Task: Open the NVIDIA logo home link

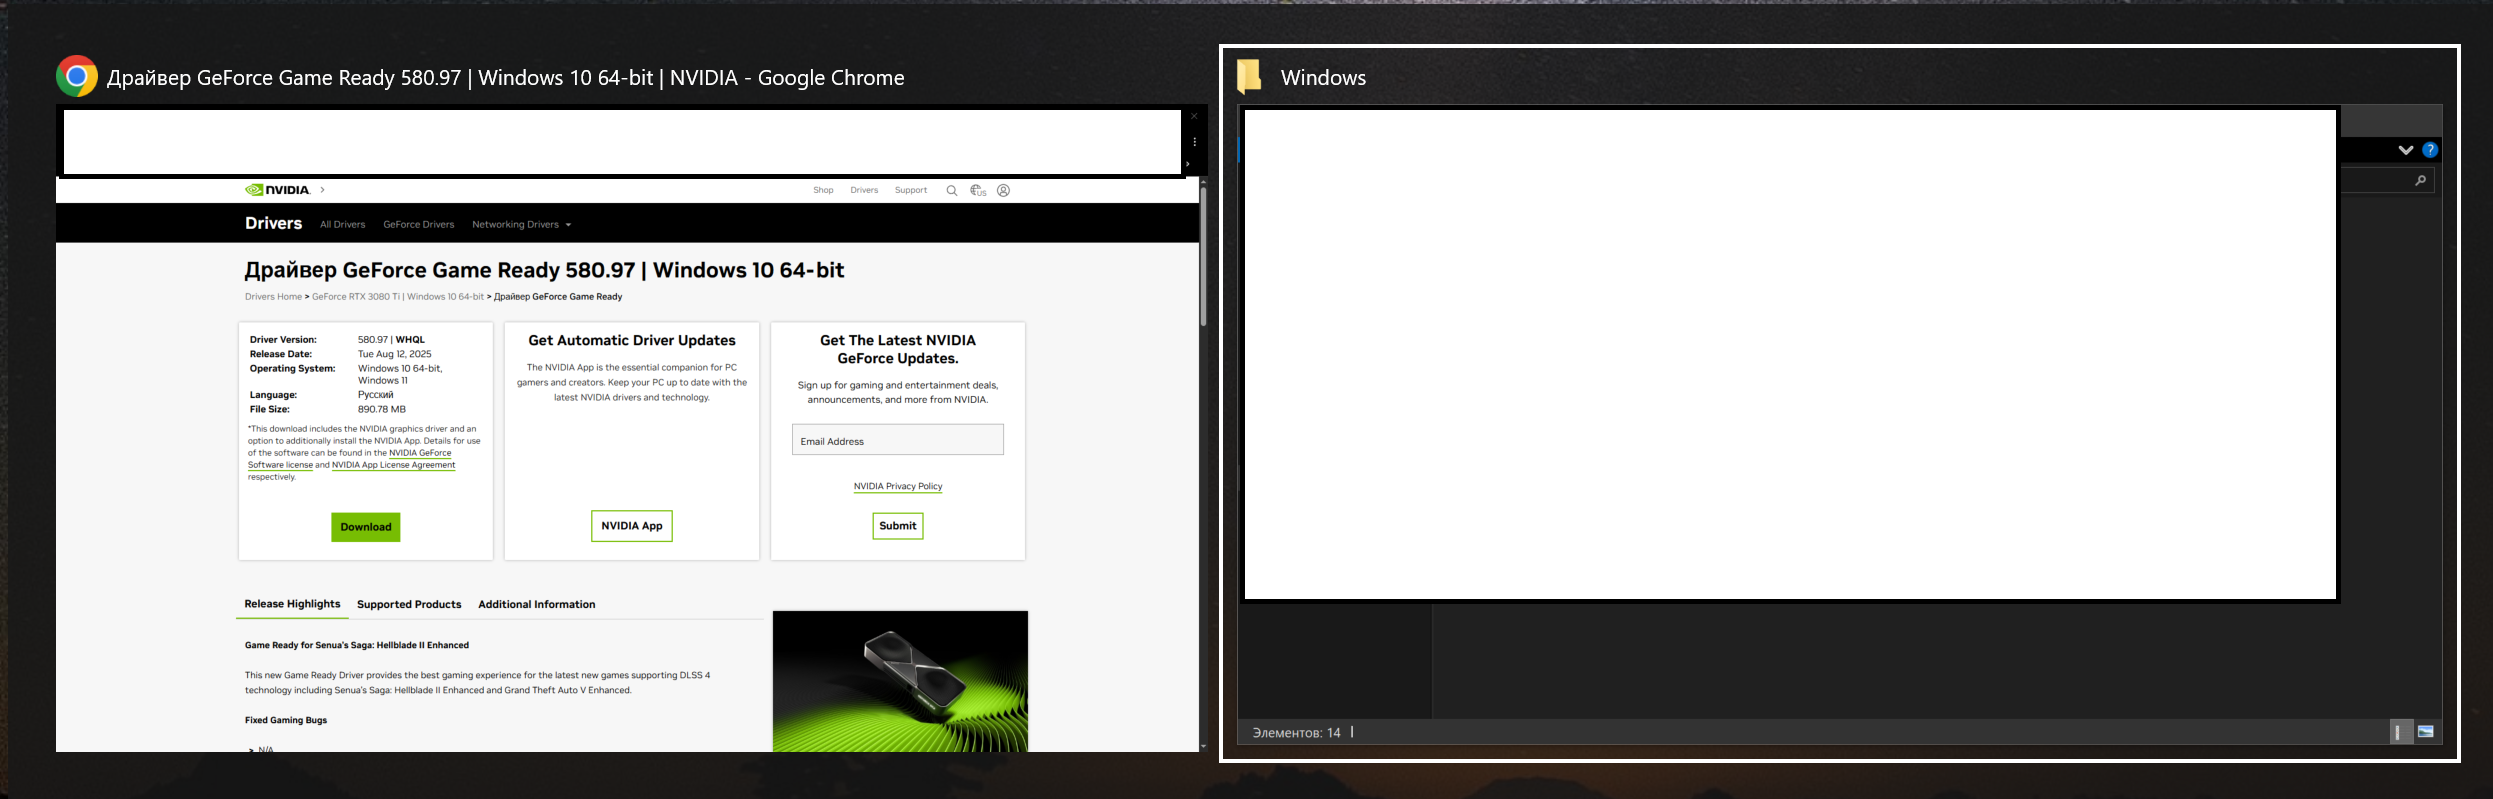Action: (278, 190)
